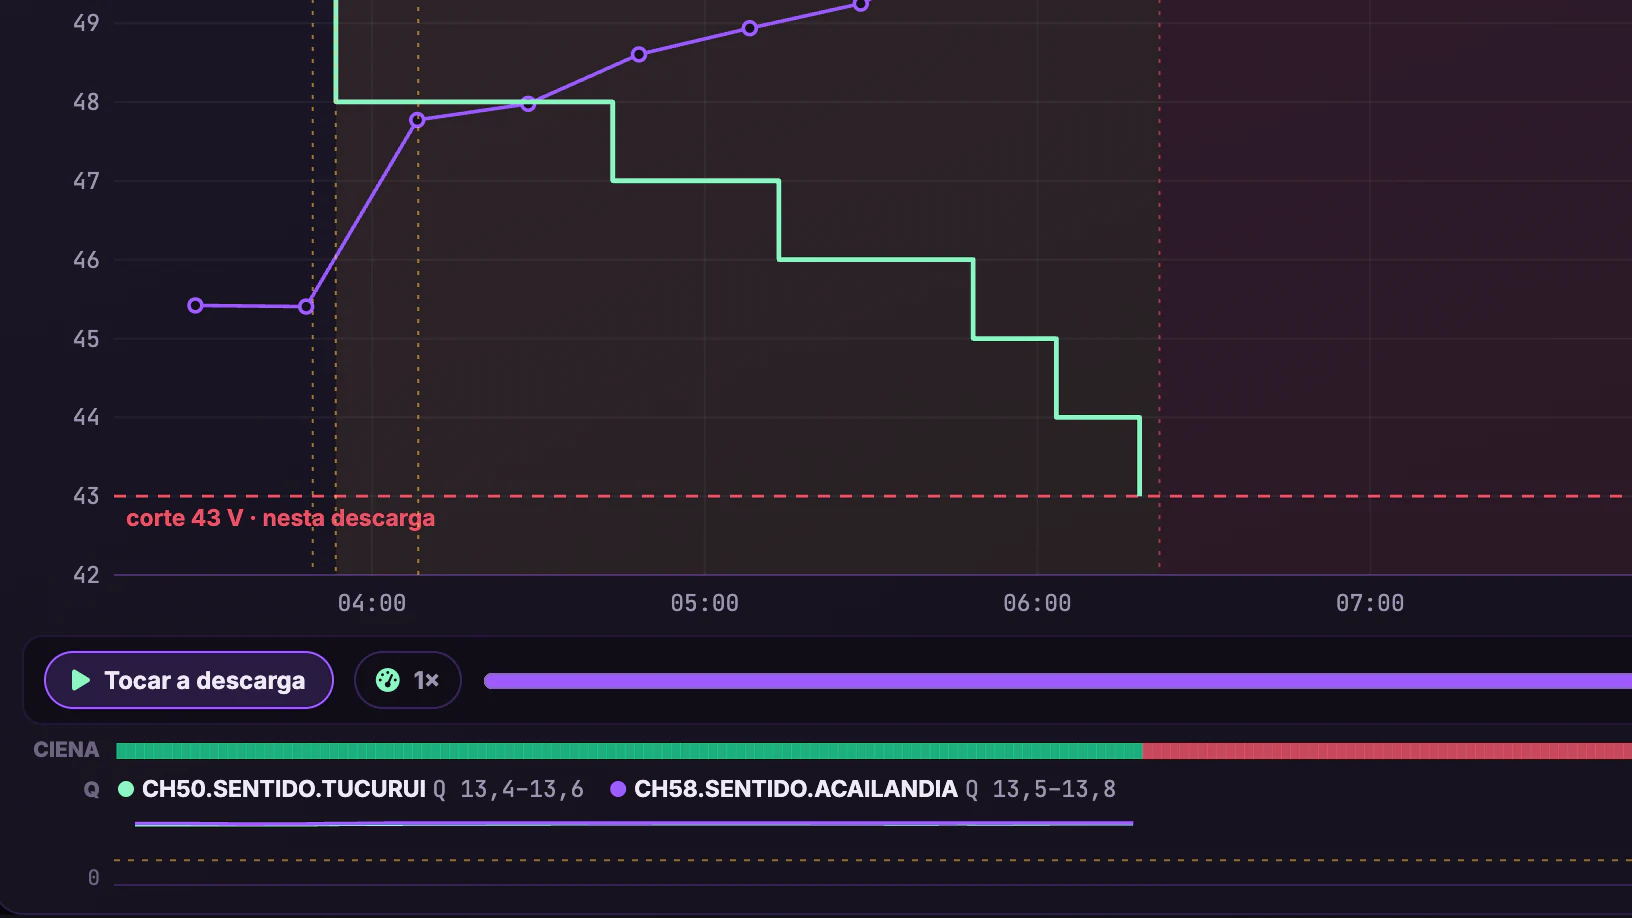
Task: Click the Q 13,5–13,8 value text
Action: pos(1041,789)
